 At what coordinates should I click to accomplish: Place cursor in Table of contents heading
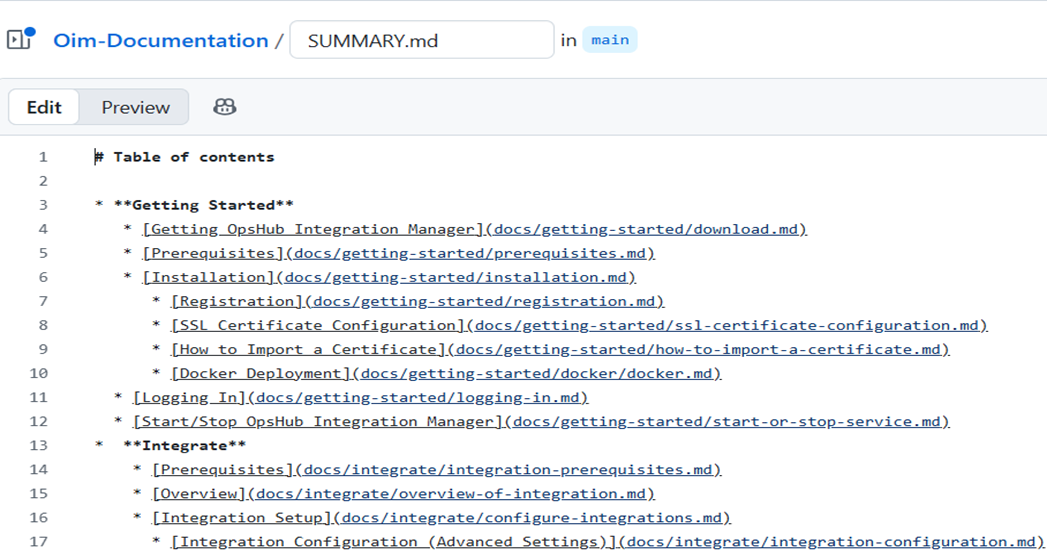pos(193,157)
